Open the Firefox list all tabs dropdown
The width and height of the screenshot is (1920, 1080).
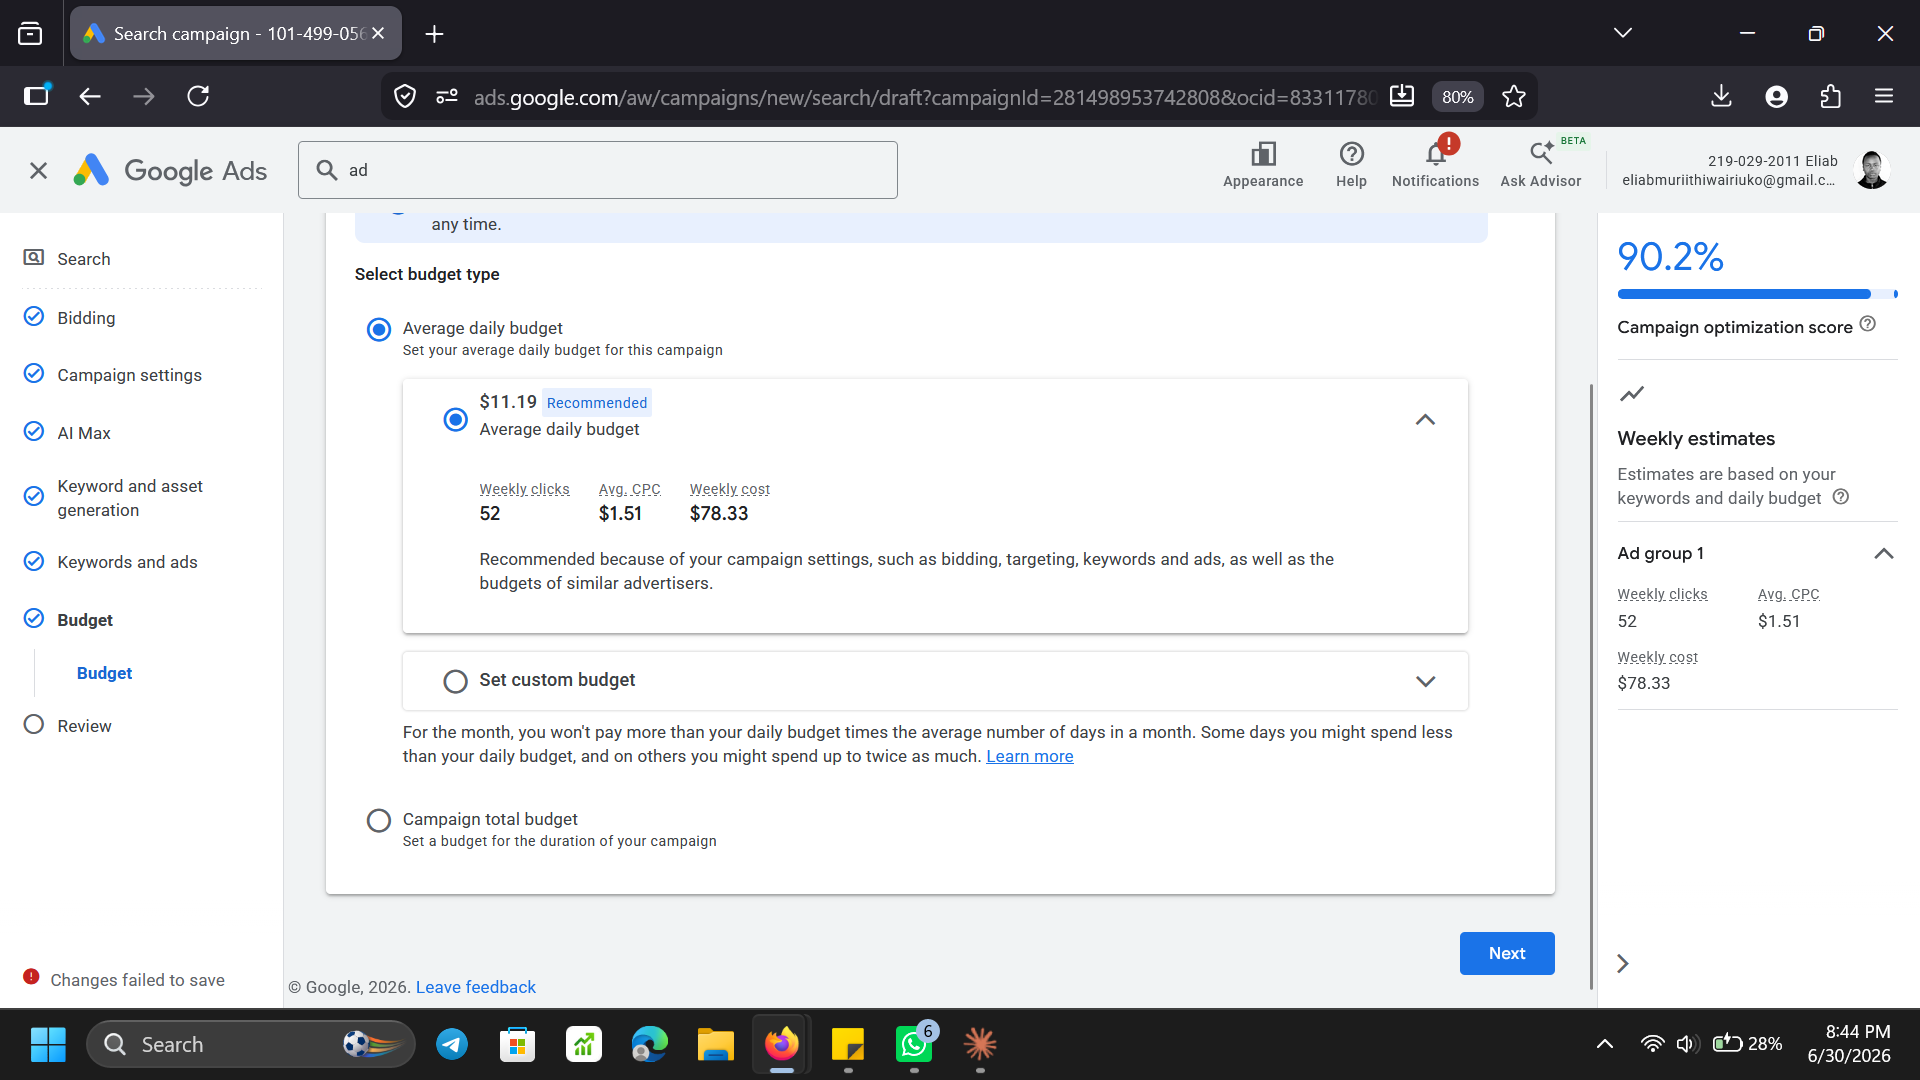click(x=1623, y=33)
